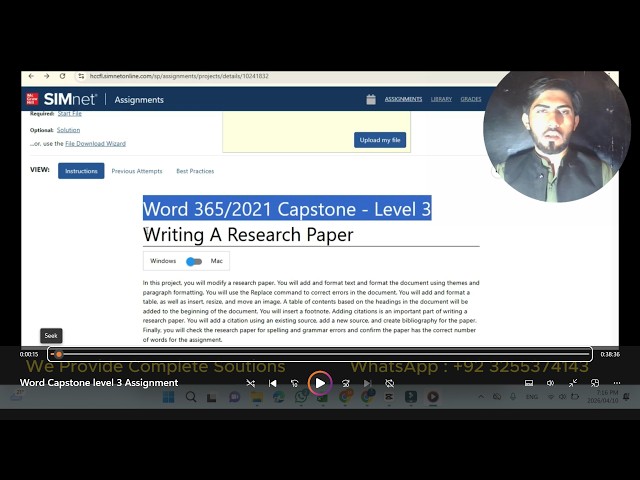Click the McGraw Hill SIMnet logo
The image size is (640, 480).
(x=61, y=99)
